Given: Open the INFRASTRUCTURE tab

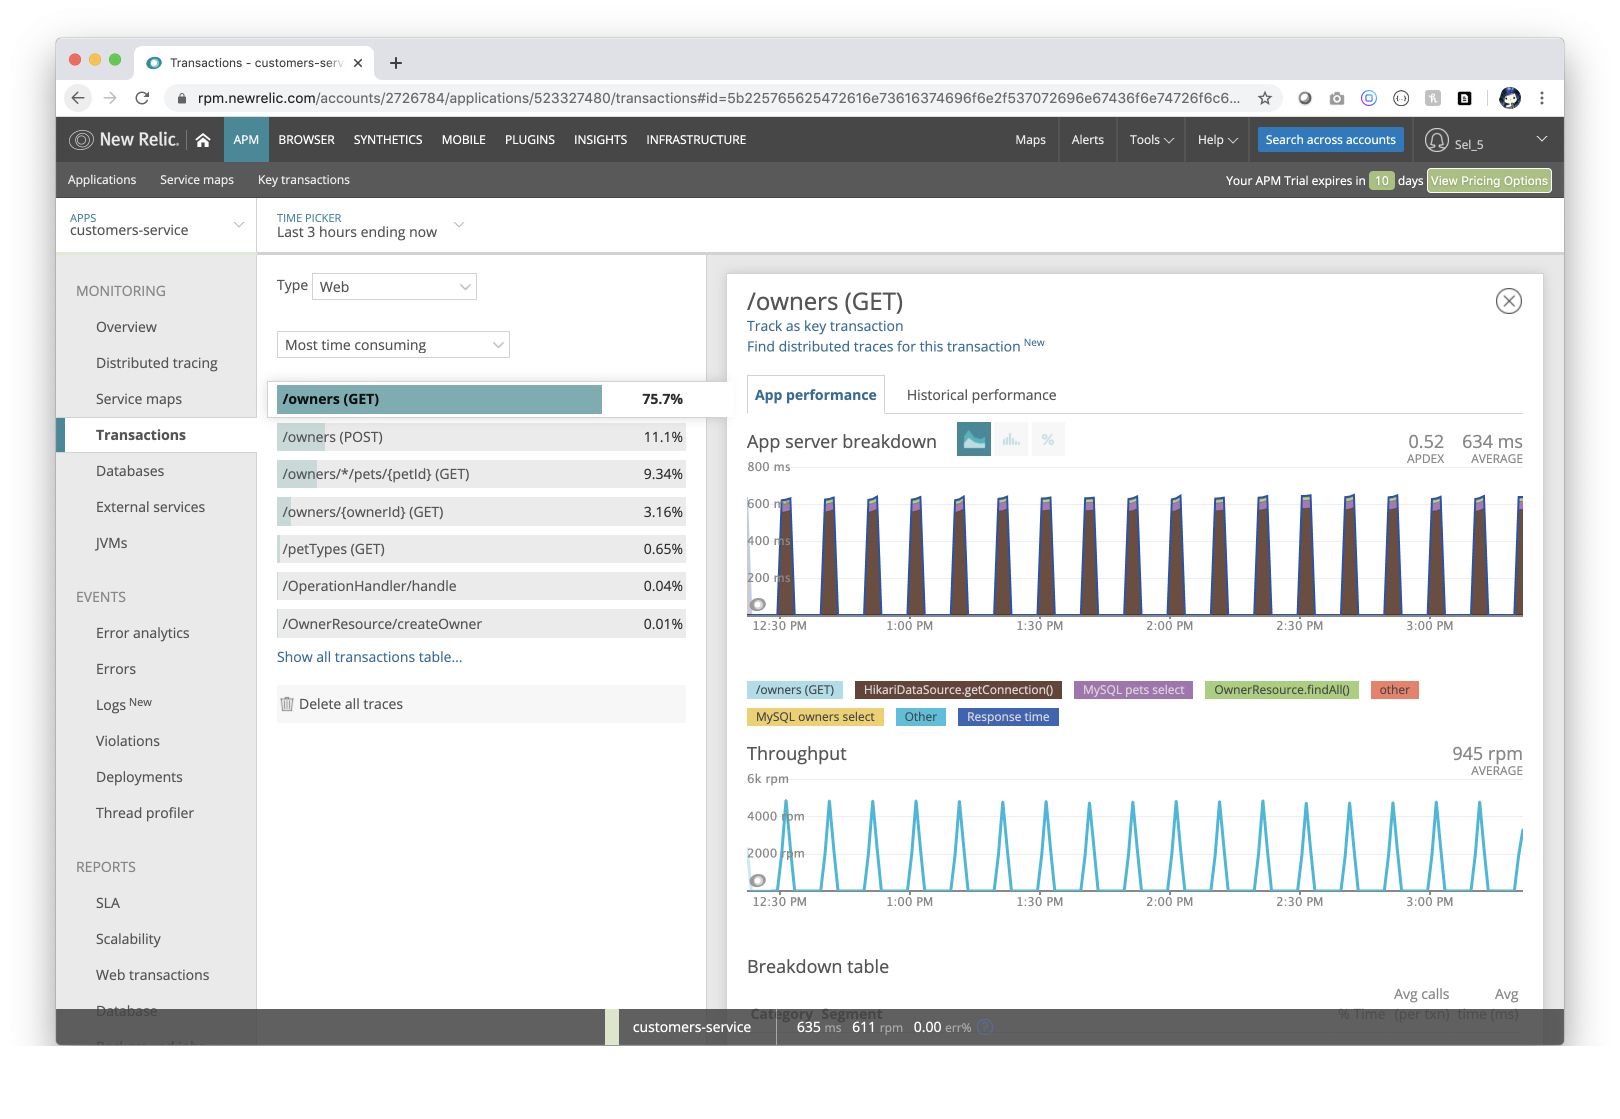Looking at the screenshot, I should (x=696, y=140).
